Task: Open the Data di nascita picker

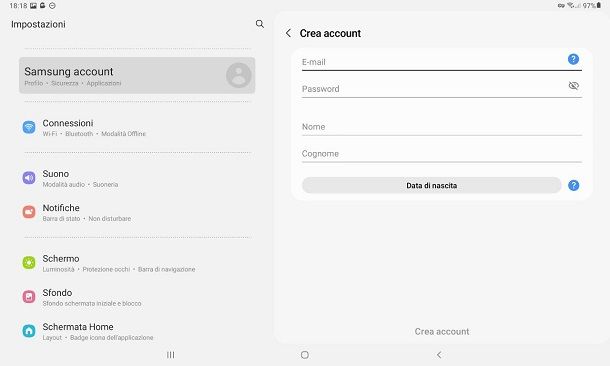Action: coord(431,186)
